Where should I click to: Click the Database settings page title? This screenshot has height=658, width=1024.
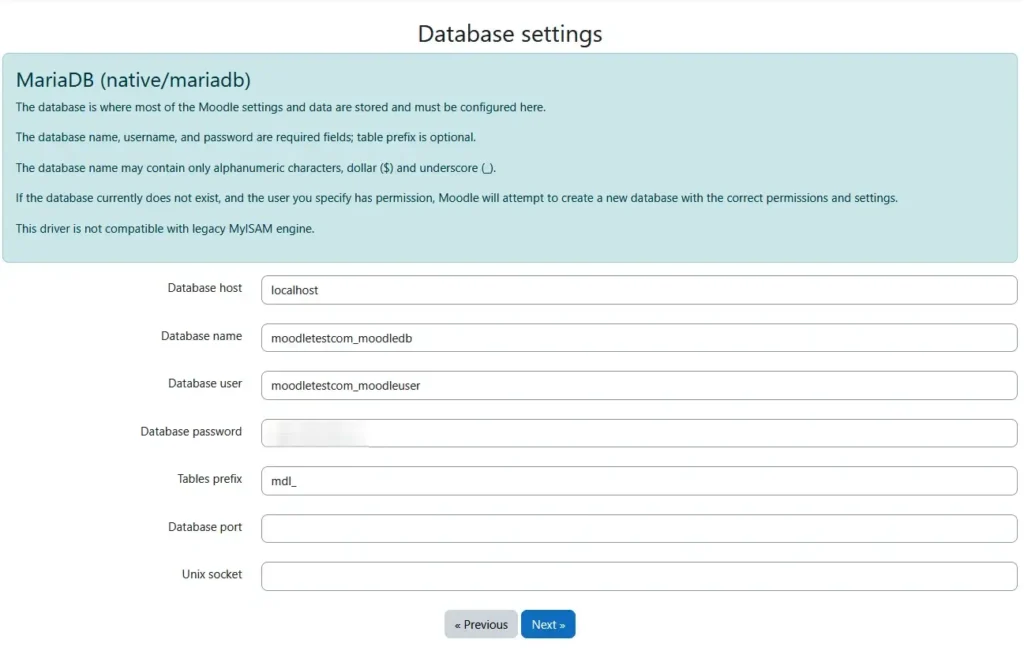pos(510,33)
